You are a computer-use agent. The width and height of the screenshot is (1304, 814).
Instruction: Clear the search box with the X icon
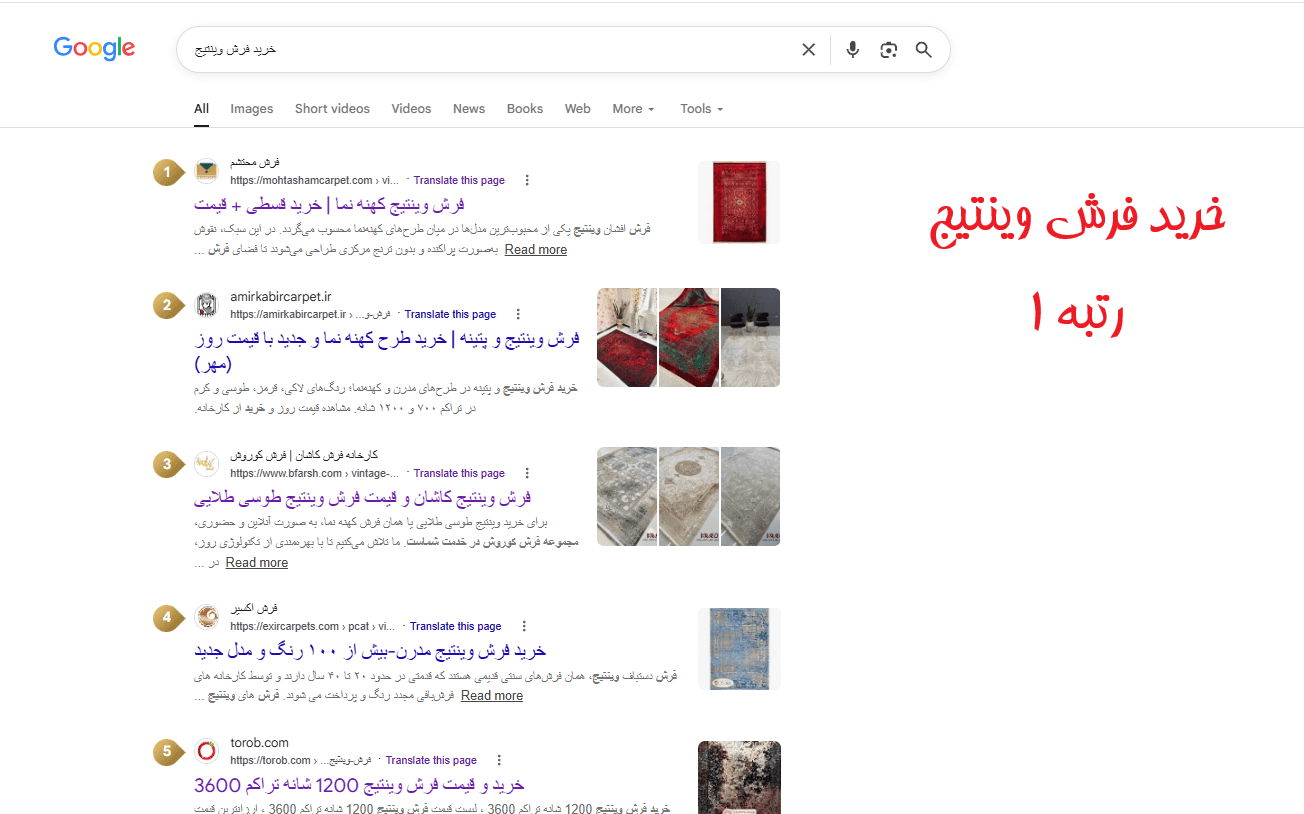tap(809, 50)
